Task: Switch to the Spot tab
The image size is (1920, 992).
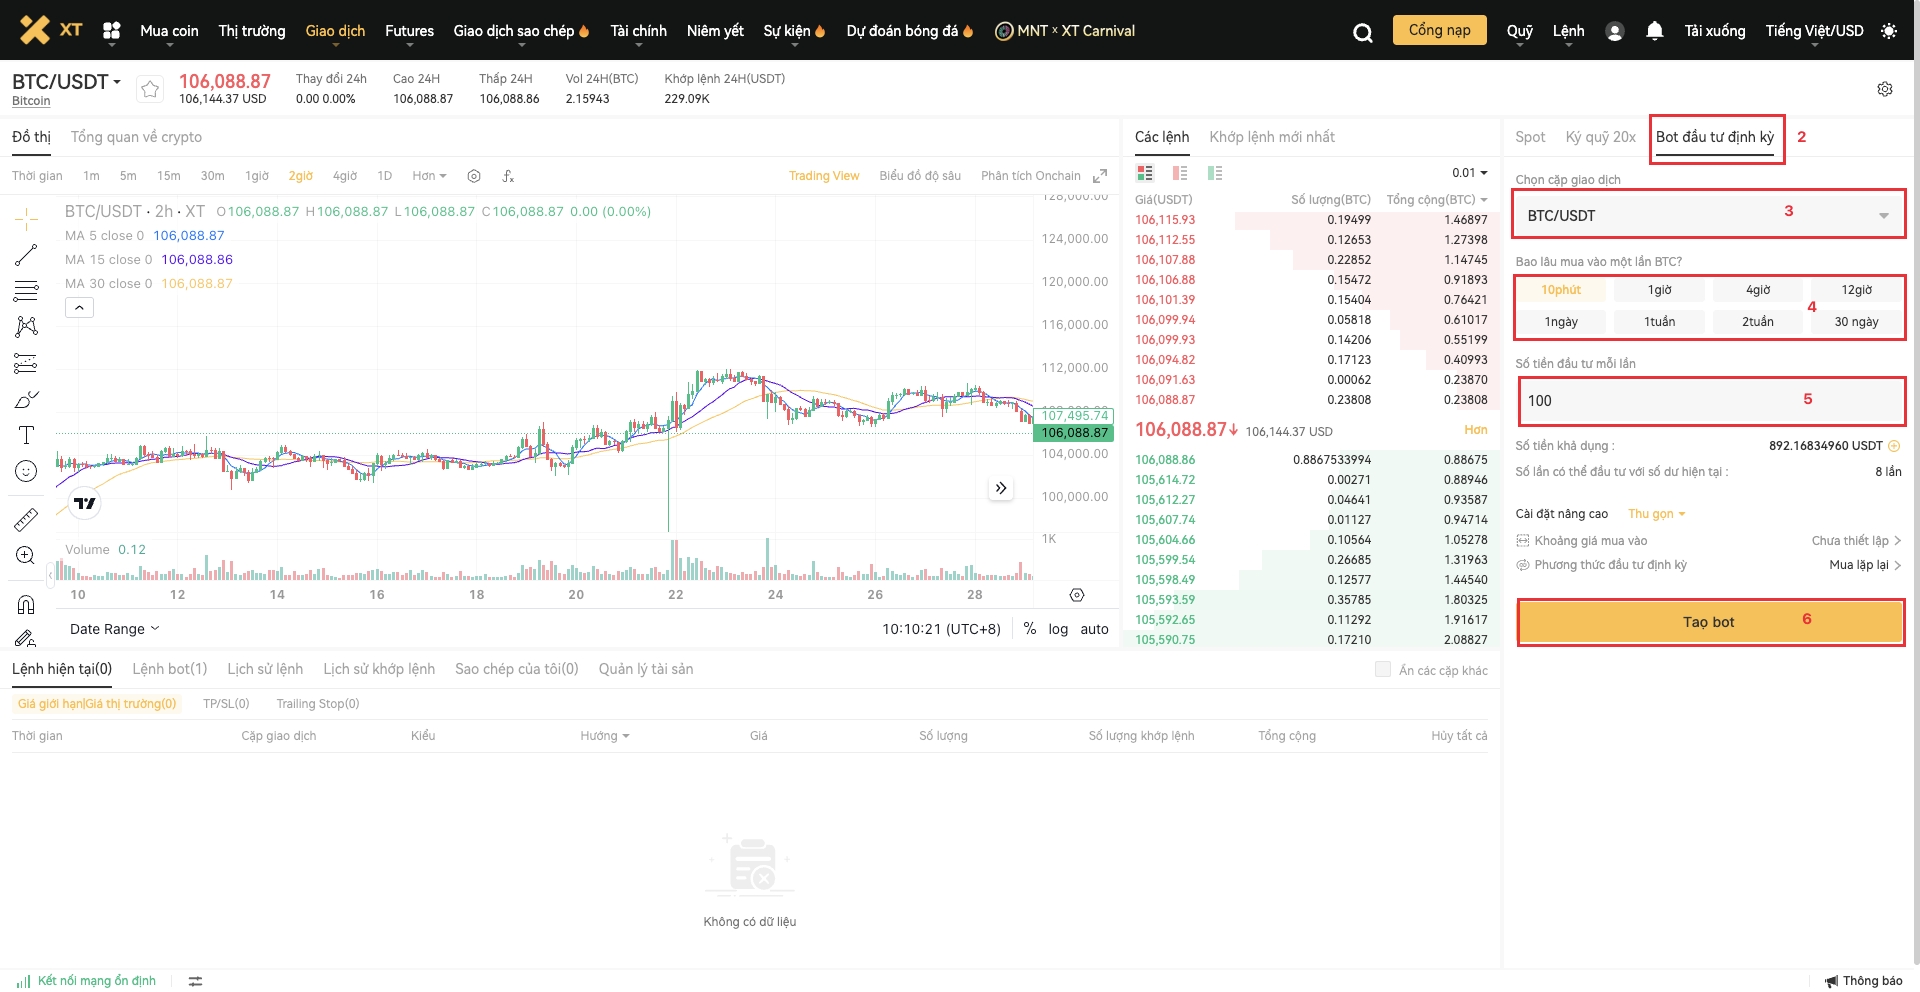Action: (1530, 137)
